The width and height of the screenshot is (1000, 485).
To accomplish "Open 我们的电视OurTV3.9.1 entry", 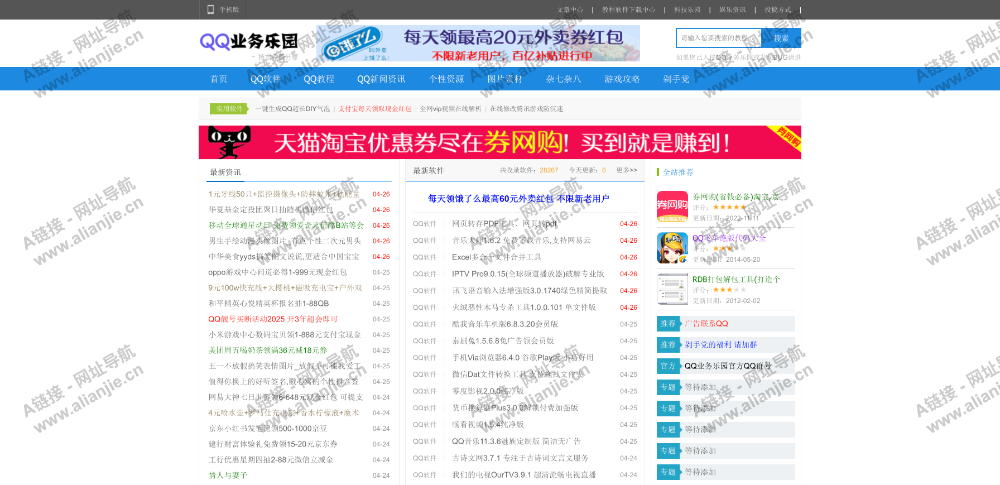I will click(524, 475).
